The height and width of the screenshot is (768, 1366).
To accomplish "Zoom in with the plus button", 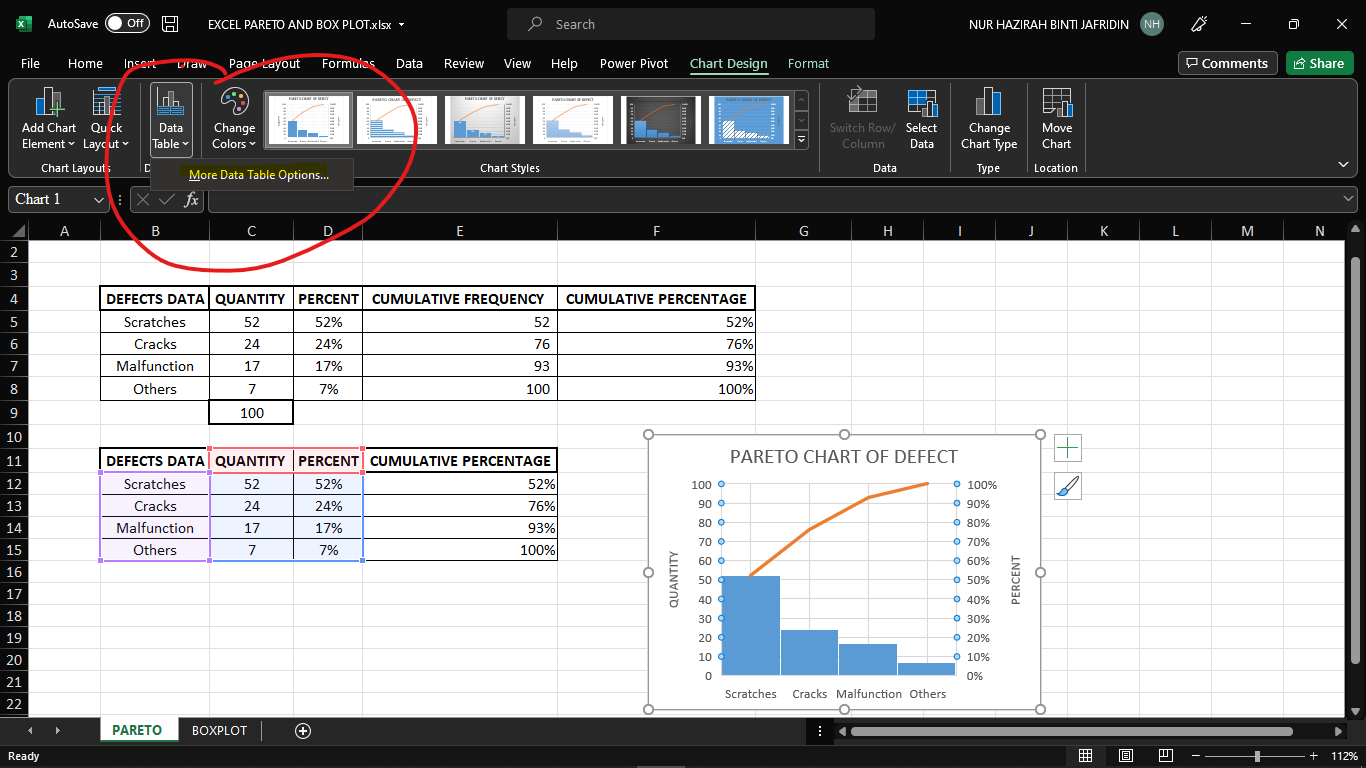I will pyautogui.click(x=1314, y=756).
